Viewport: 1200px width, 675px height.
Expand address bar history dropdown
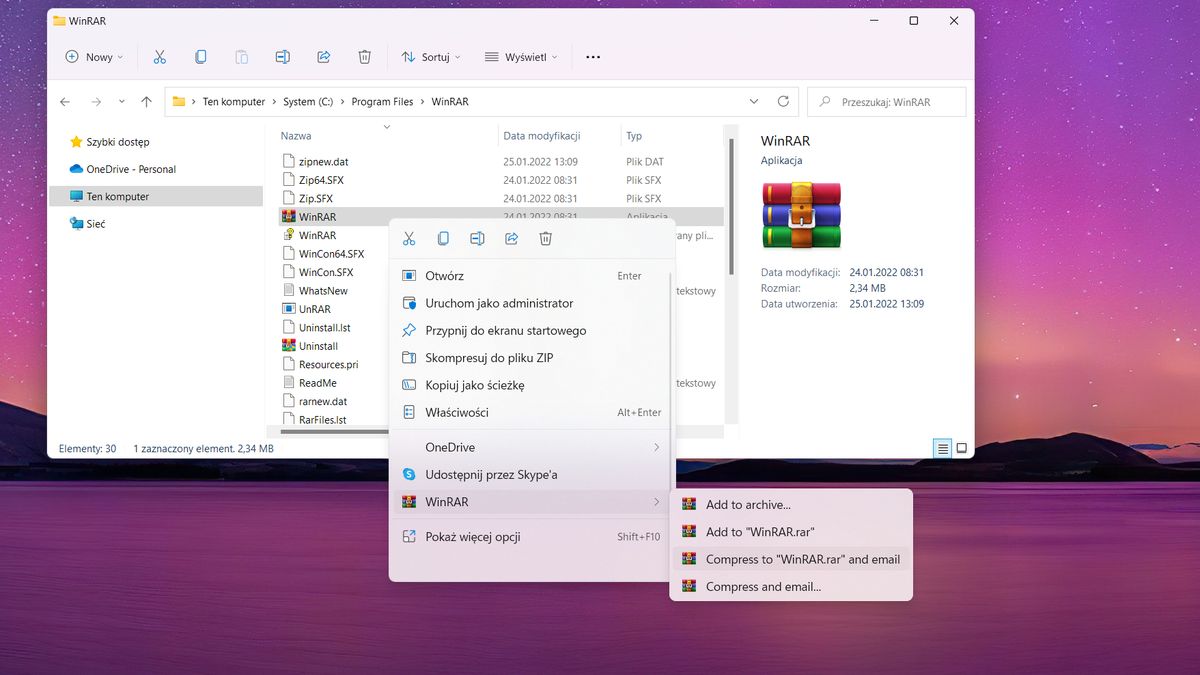click(754, 101)
